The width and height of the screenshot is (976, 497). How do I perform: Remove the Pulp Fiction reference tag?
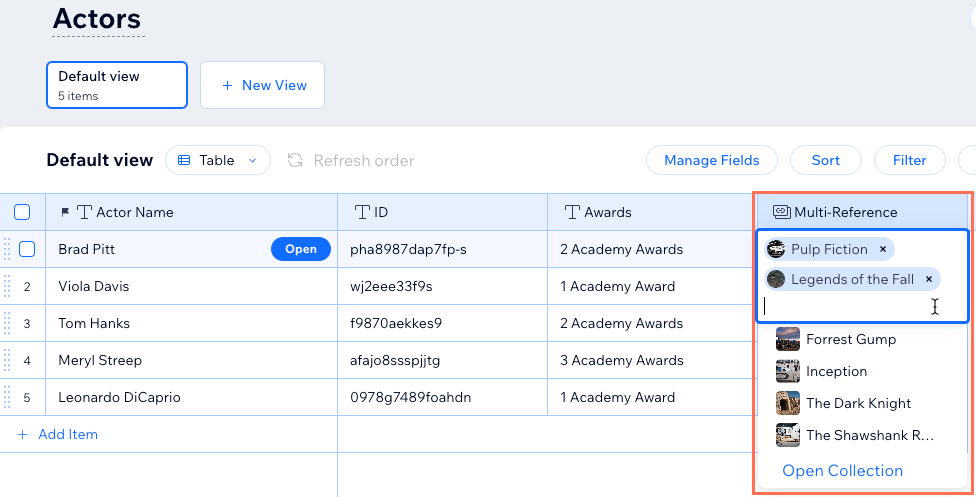(x=883, y=249)
